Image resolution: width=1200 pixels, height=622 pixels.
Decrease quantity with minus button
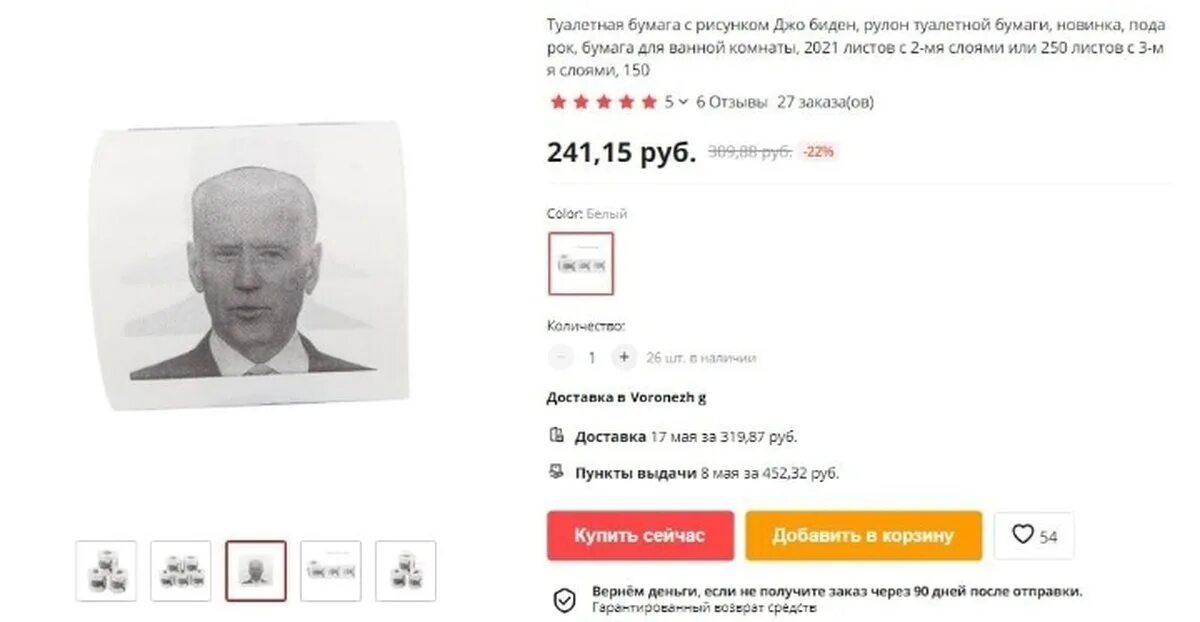tap(560, 357)
